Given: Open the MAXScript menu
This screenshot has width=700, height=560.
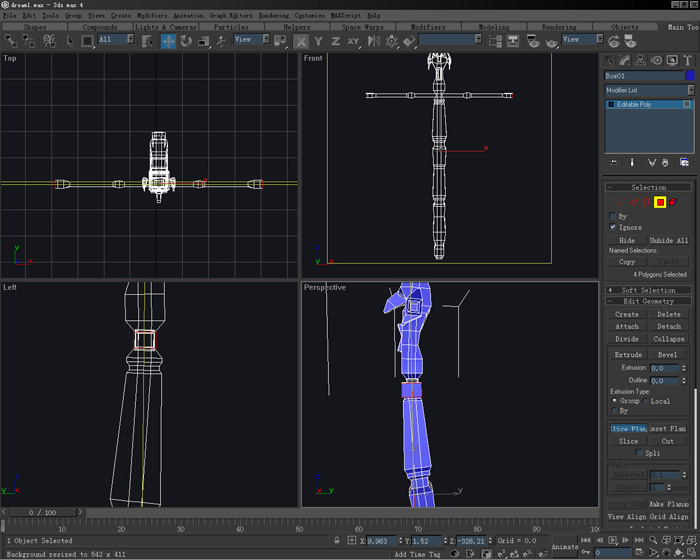Looking at the screenshot, I should [x=346, y=15].
